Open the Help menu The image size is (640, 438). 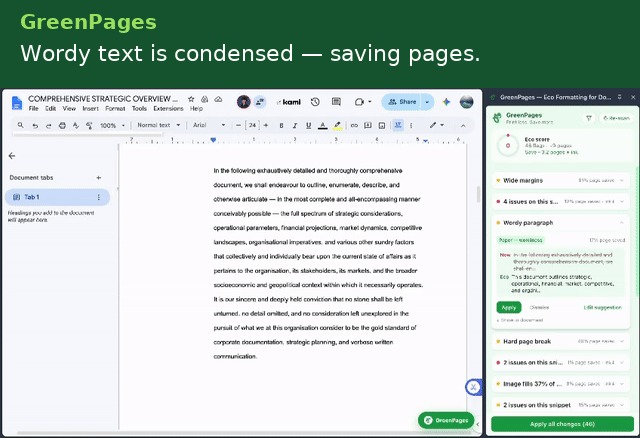196,109
